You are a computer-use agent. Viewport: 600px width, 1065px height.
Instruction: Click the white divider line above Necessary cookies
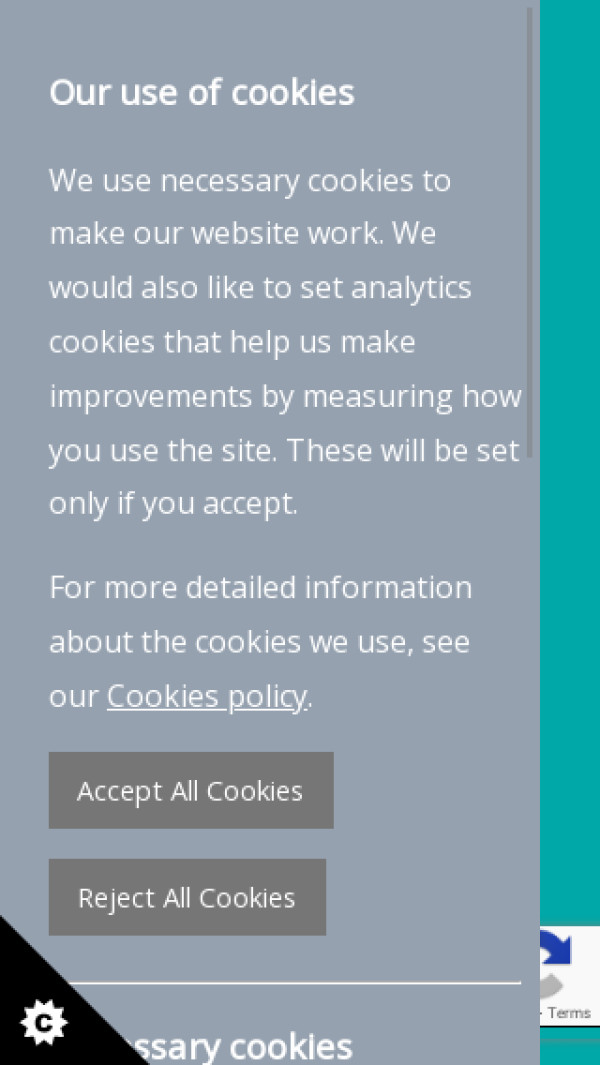tap(300, 983)
